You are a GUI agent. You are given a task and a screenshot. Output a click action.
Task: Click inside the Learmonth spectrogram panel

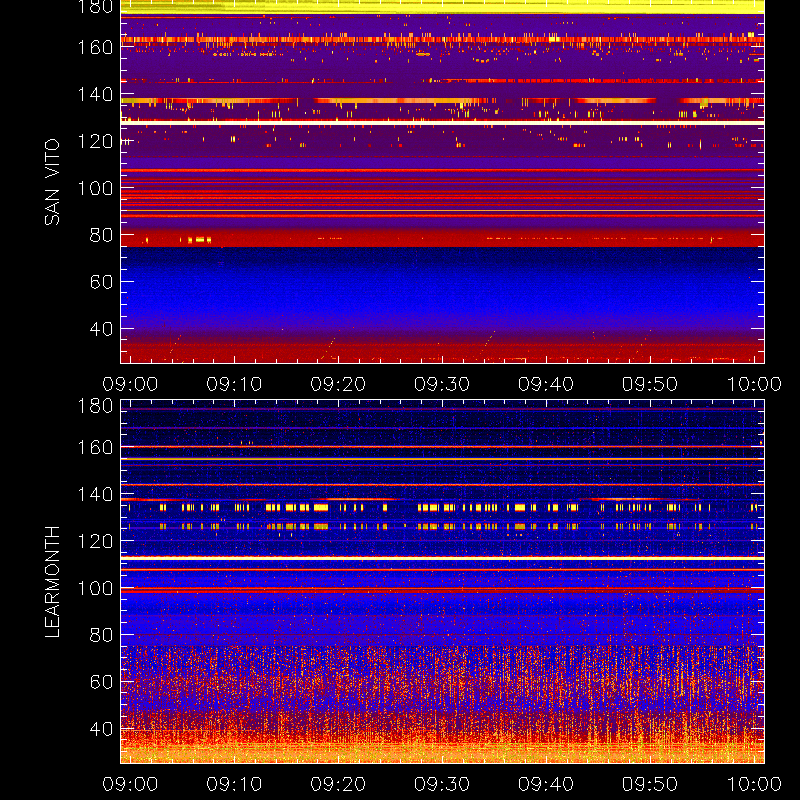tap(442, 582)
